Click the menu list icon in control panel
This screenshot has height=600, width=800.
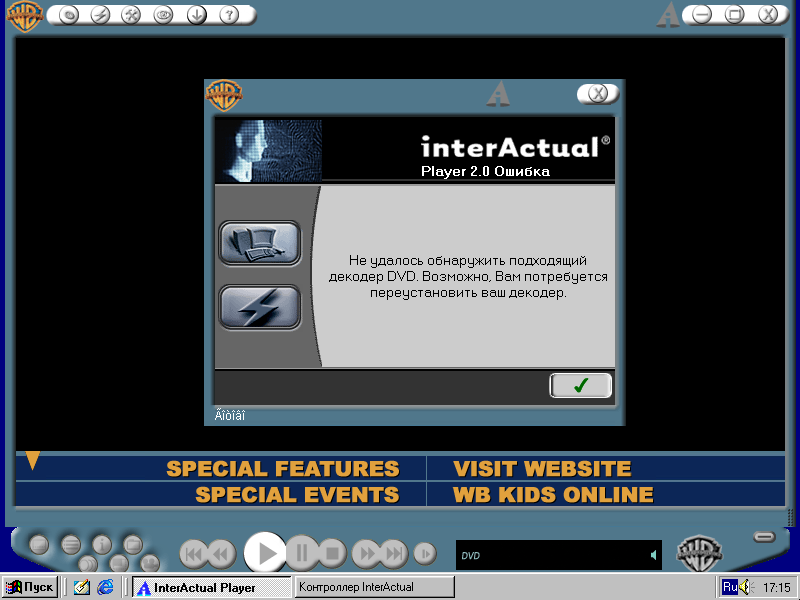(x=71, y=544)
